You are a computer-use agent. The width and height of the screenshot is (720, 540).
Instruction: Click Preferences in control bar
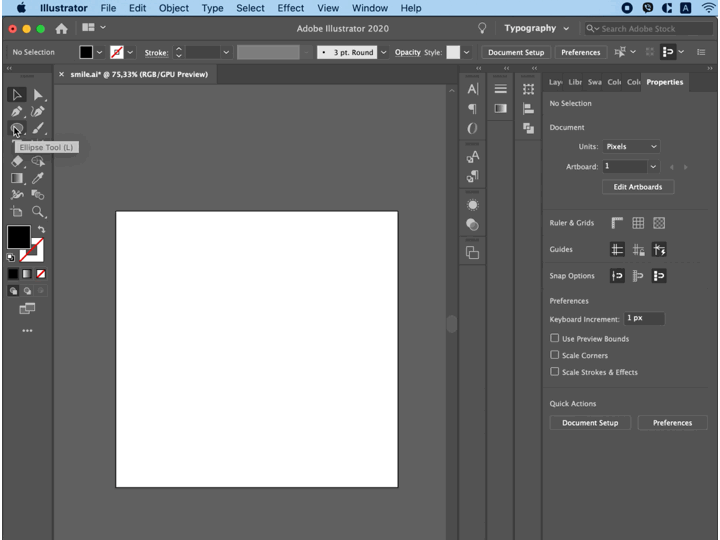tap(580, 52)
